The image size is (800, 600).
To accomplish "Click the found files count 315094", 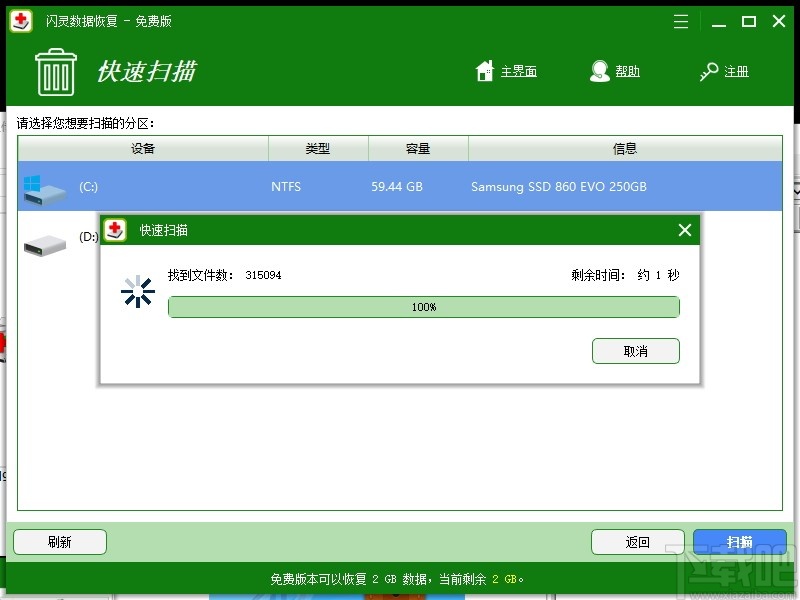I will [263, 276].
